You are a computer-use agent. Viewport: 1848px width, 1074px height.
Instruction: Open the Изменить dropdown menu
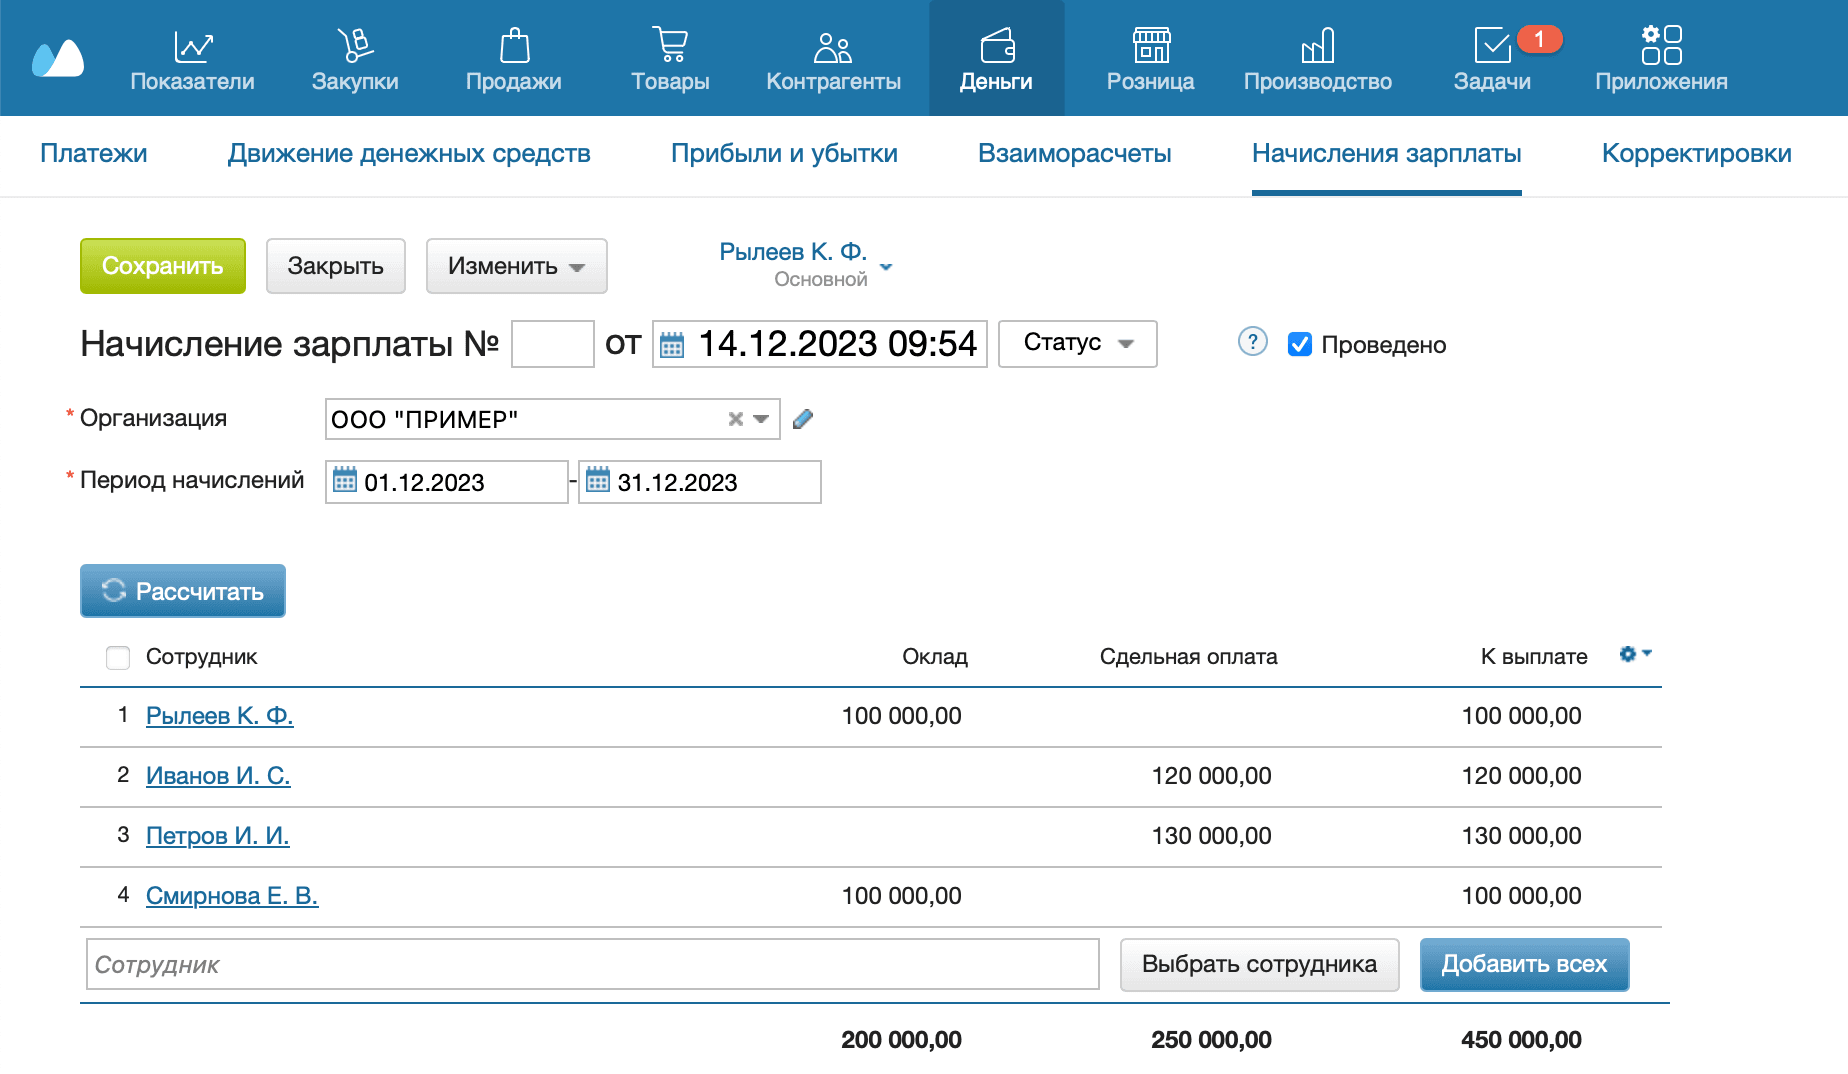point(516,266)
